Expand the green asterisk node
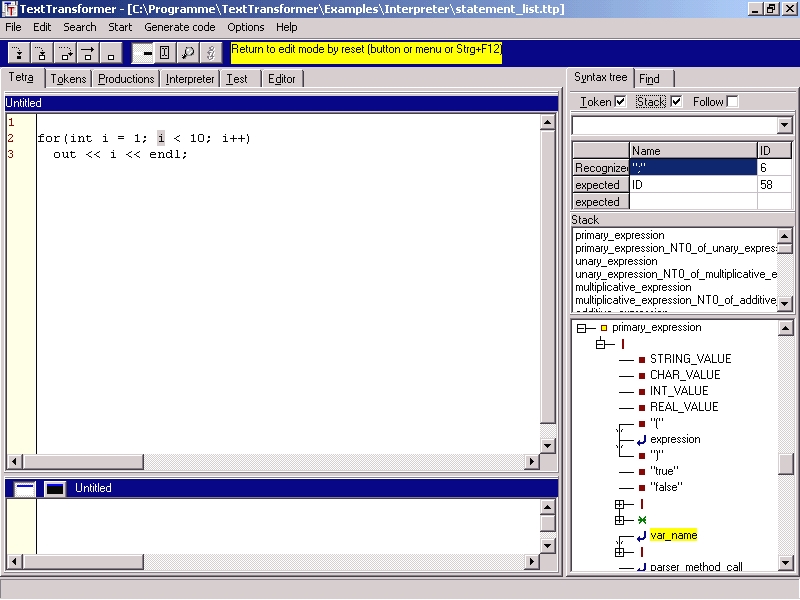This screenshot has height=600, width=800. pos(619,520)
